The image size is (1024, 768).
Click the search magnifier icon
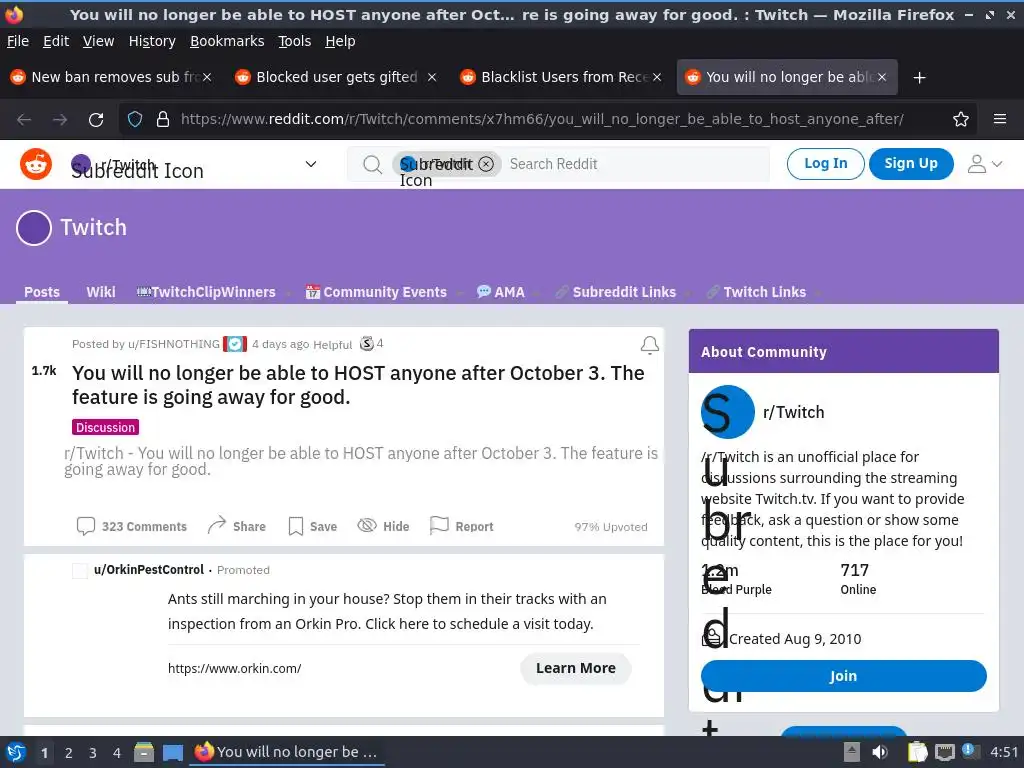[372, 164]
